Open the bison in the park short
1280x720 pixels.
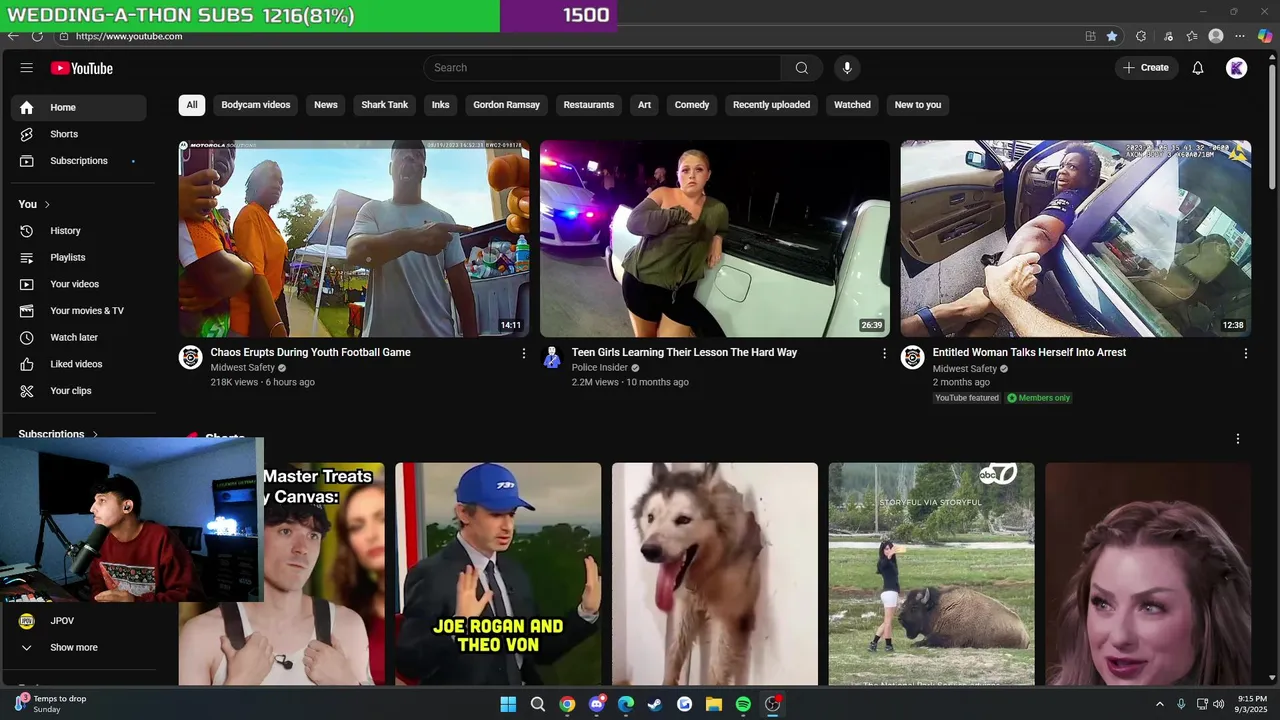[932, 574]
